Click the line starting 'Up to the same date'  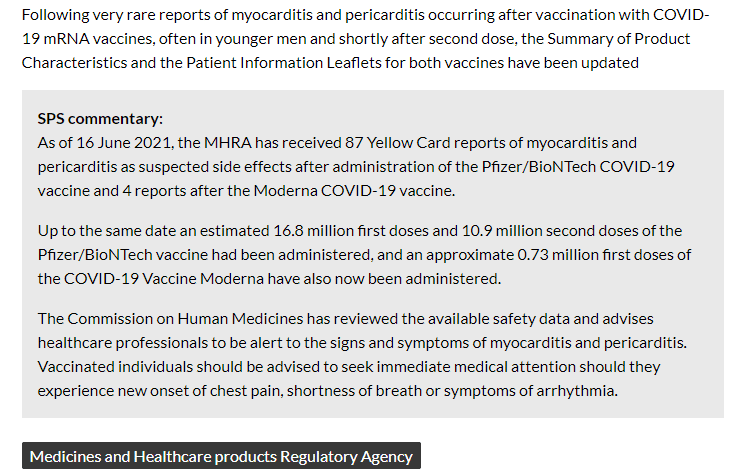tap(360, 231)
